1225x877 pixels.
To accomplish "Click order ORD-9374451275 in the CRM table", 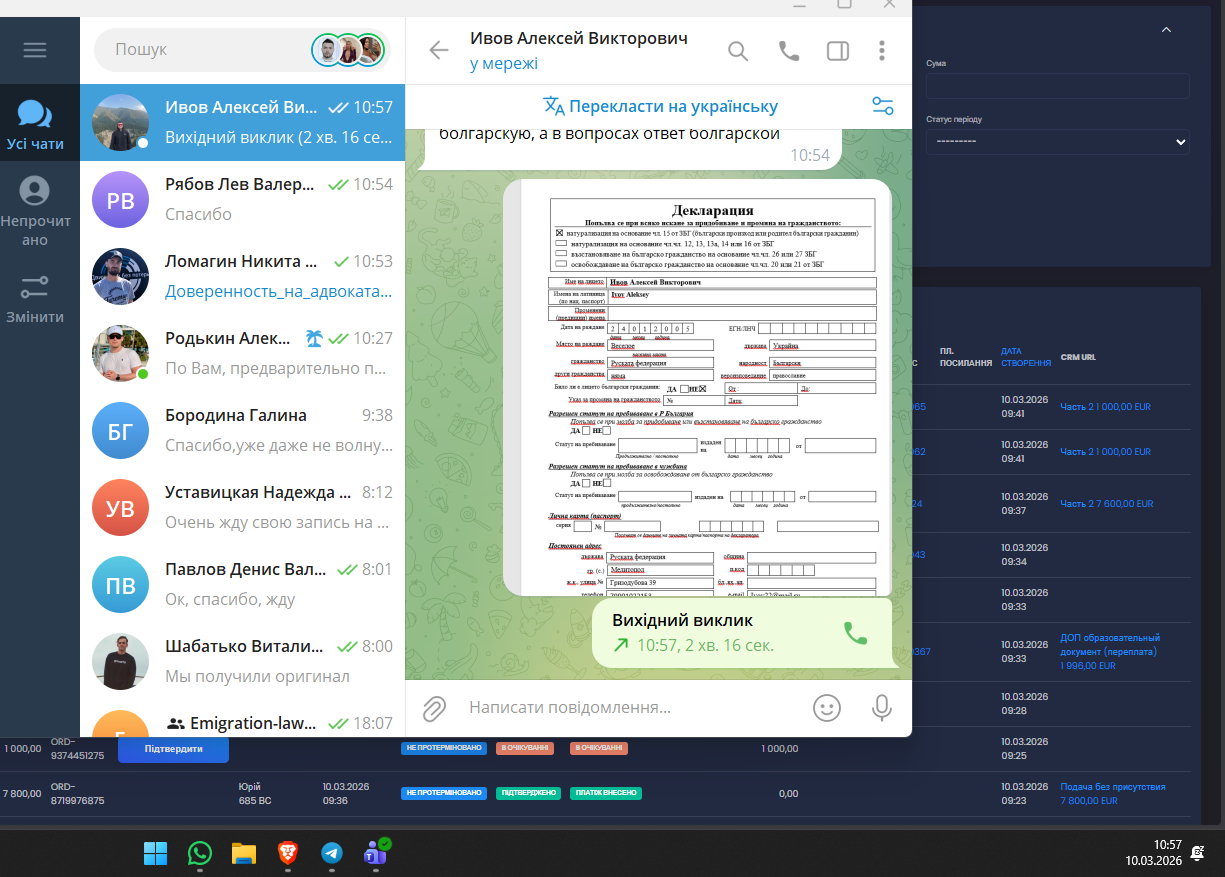I will tap(78, 749).
